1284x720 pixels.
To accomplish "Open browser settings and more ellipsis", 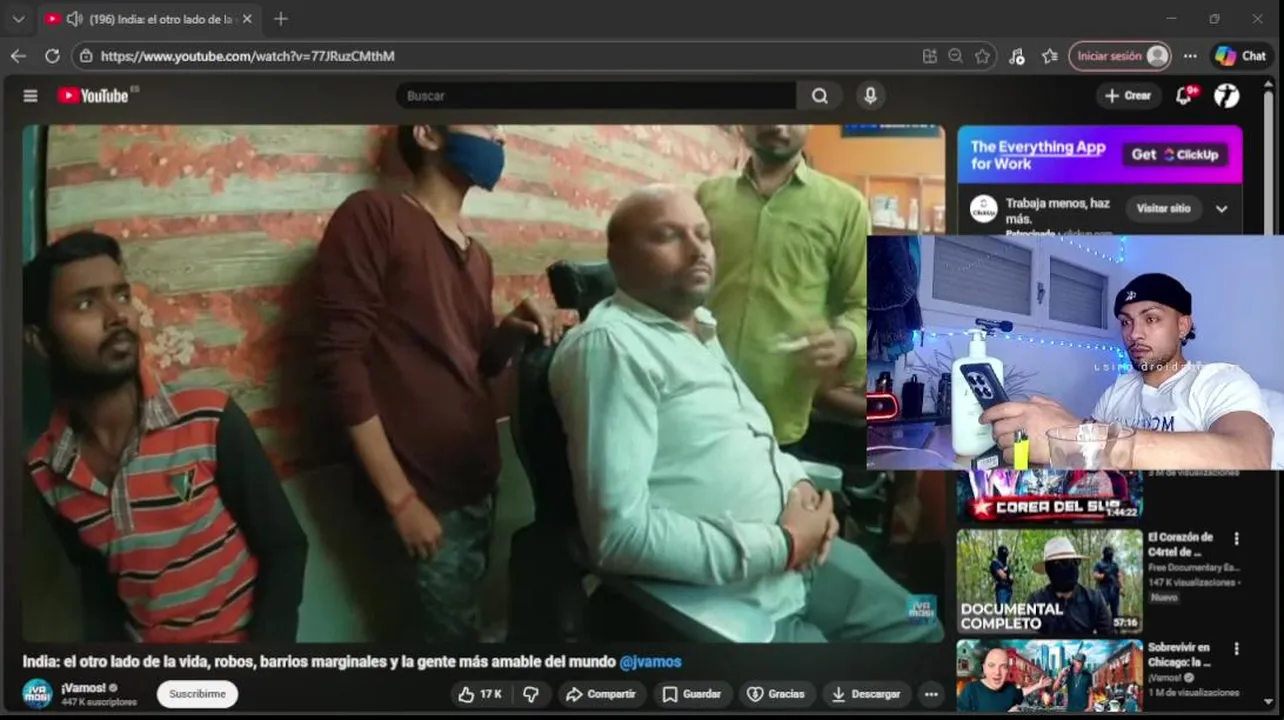I will [x=1190, y=56].
